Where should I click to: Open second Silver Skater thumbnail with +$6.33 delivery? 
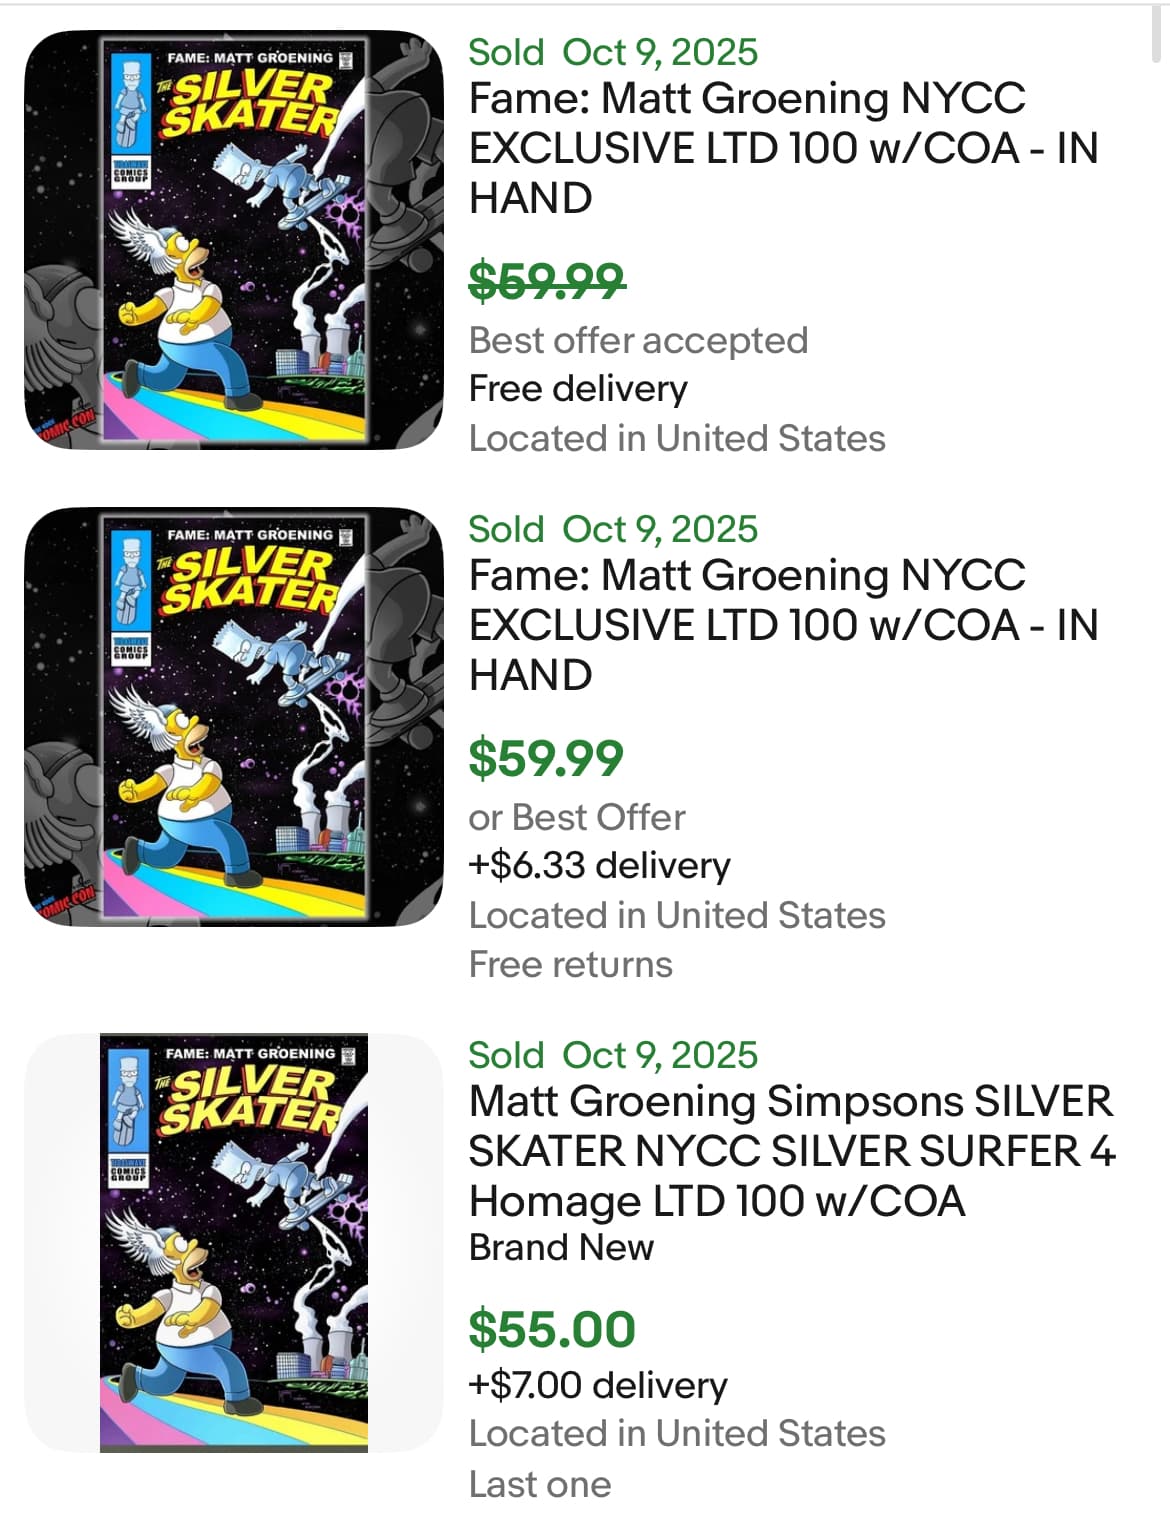(x=233, y=716)
